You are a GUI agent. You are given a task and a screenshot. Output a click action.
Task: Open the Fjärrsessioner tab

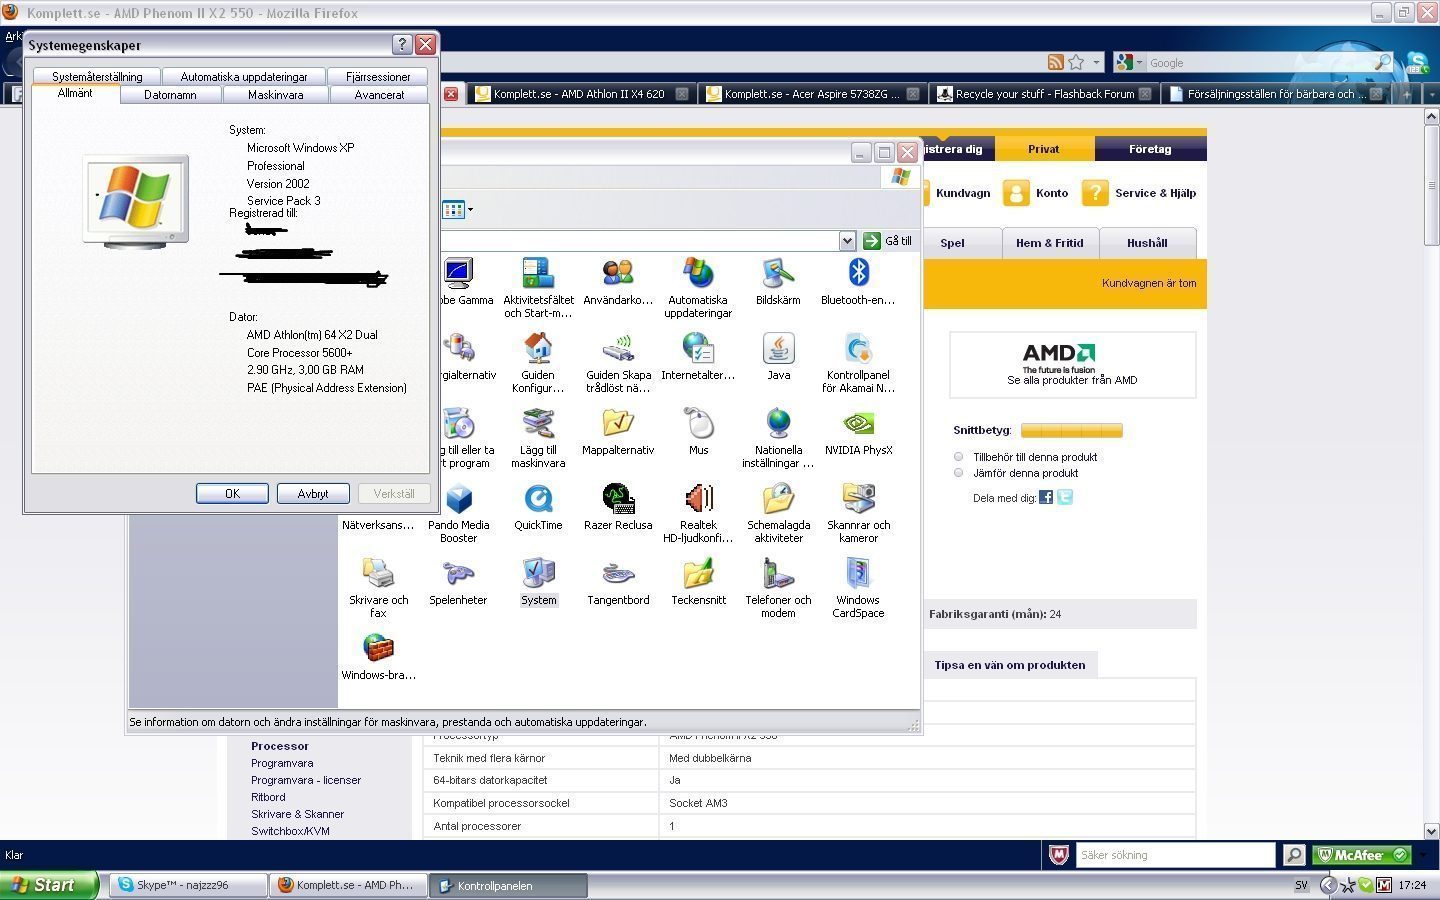click(378, 77)
